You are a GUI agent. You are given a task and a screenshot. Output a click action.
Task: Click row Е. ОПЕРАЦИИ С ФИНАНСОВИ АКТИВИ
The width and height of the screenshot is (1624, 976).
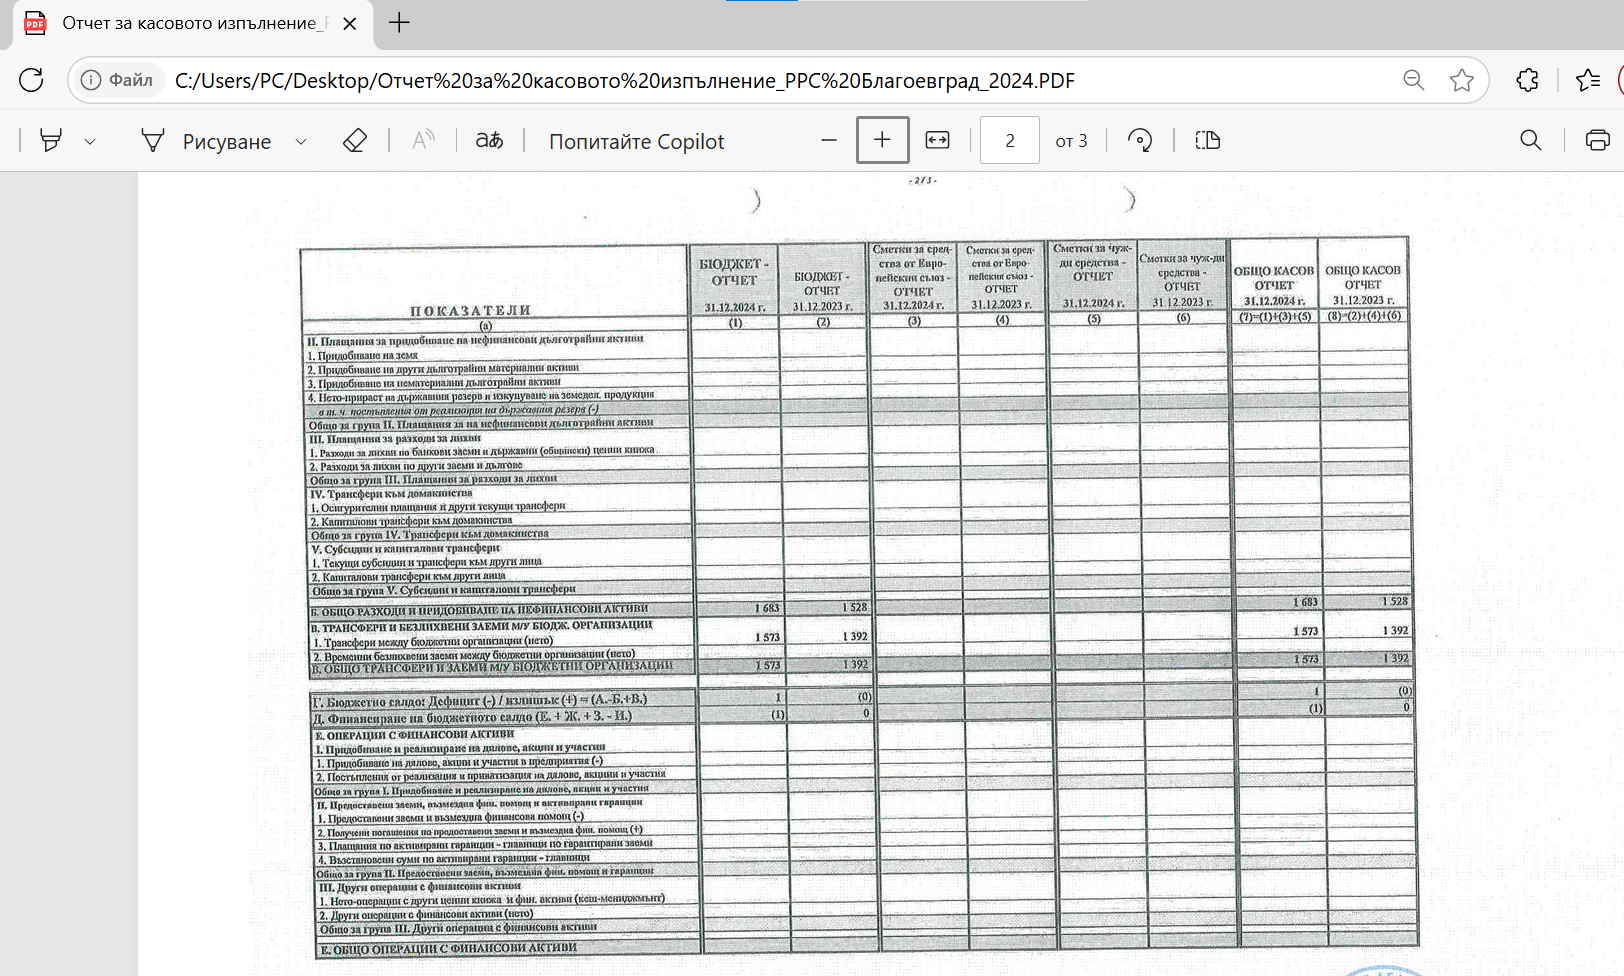click(414, 735)
